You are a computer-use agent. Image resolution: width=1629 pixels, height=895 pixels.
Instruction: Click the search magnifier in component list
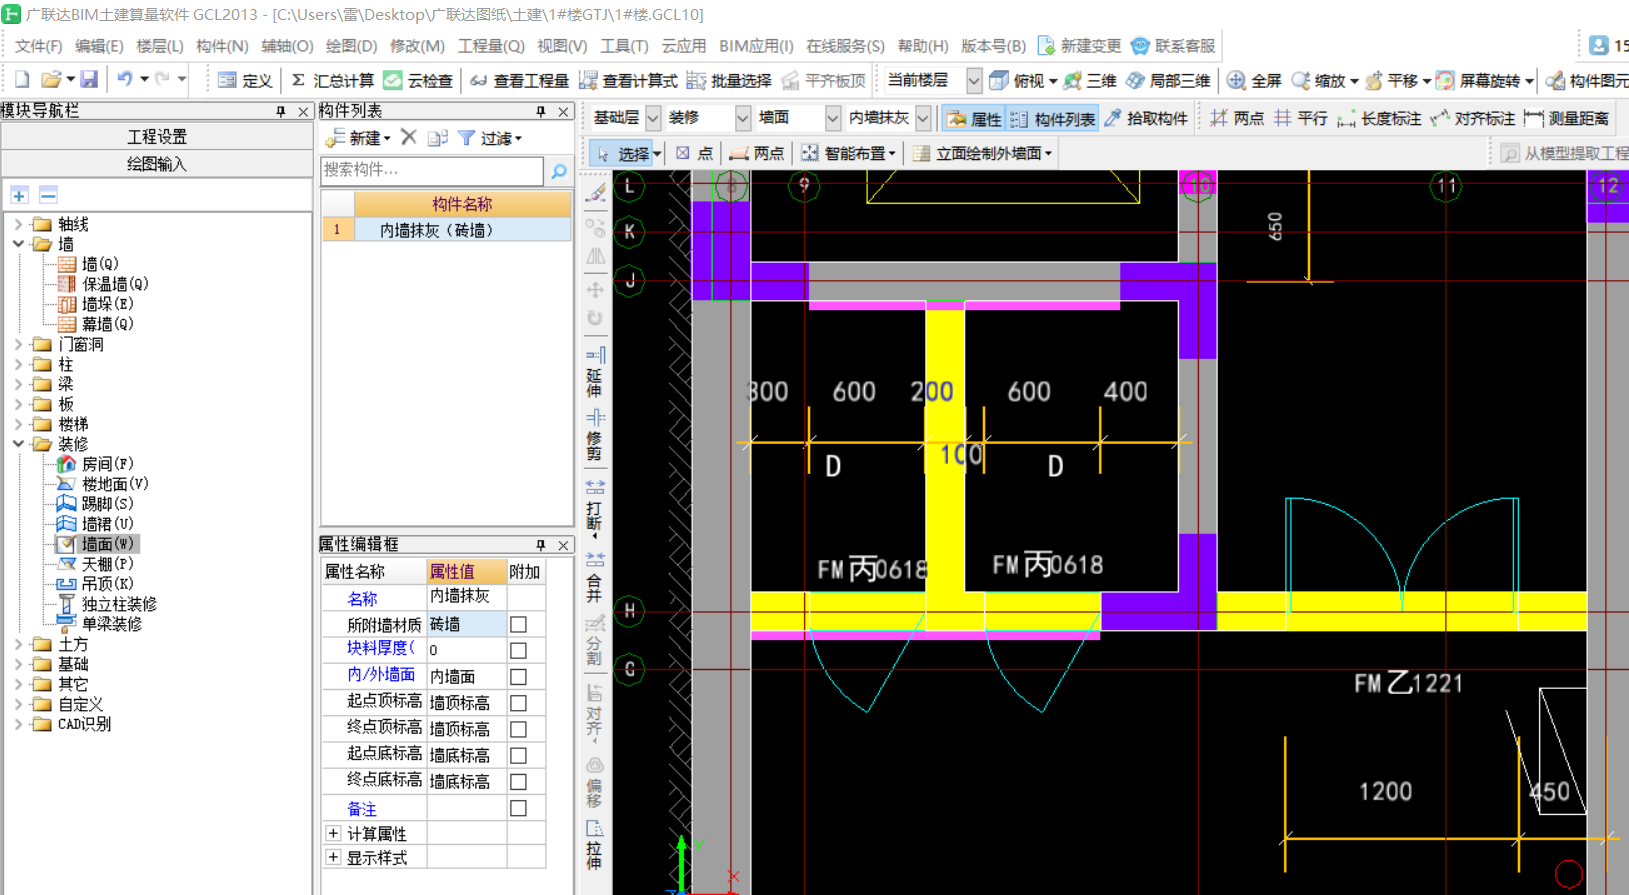coord(559,171)
